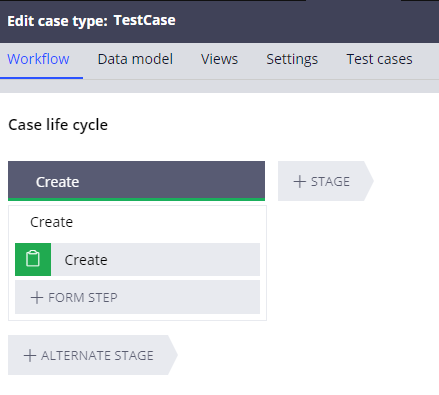Switch to the Workflow tab
The height and width of the screenshot is (395, 439).
[38, 59]
